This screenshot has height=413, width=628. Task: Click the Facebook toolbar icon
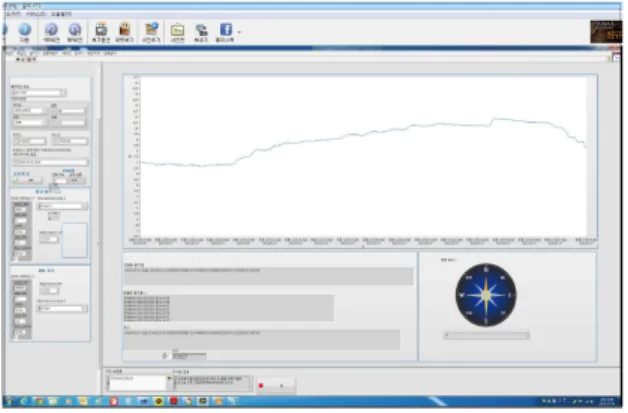[226, 29]
